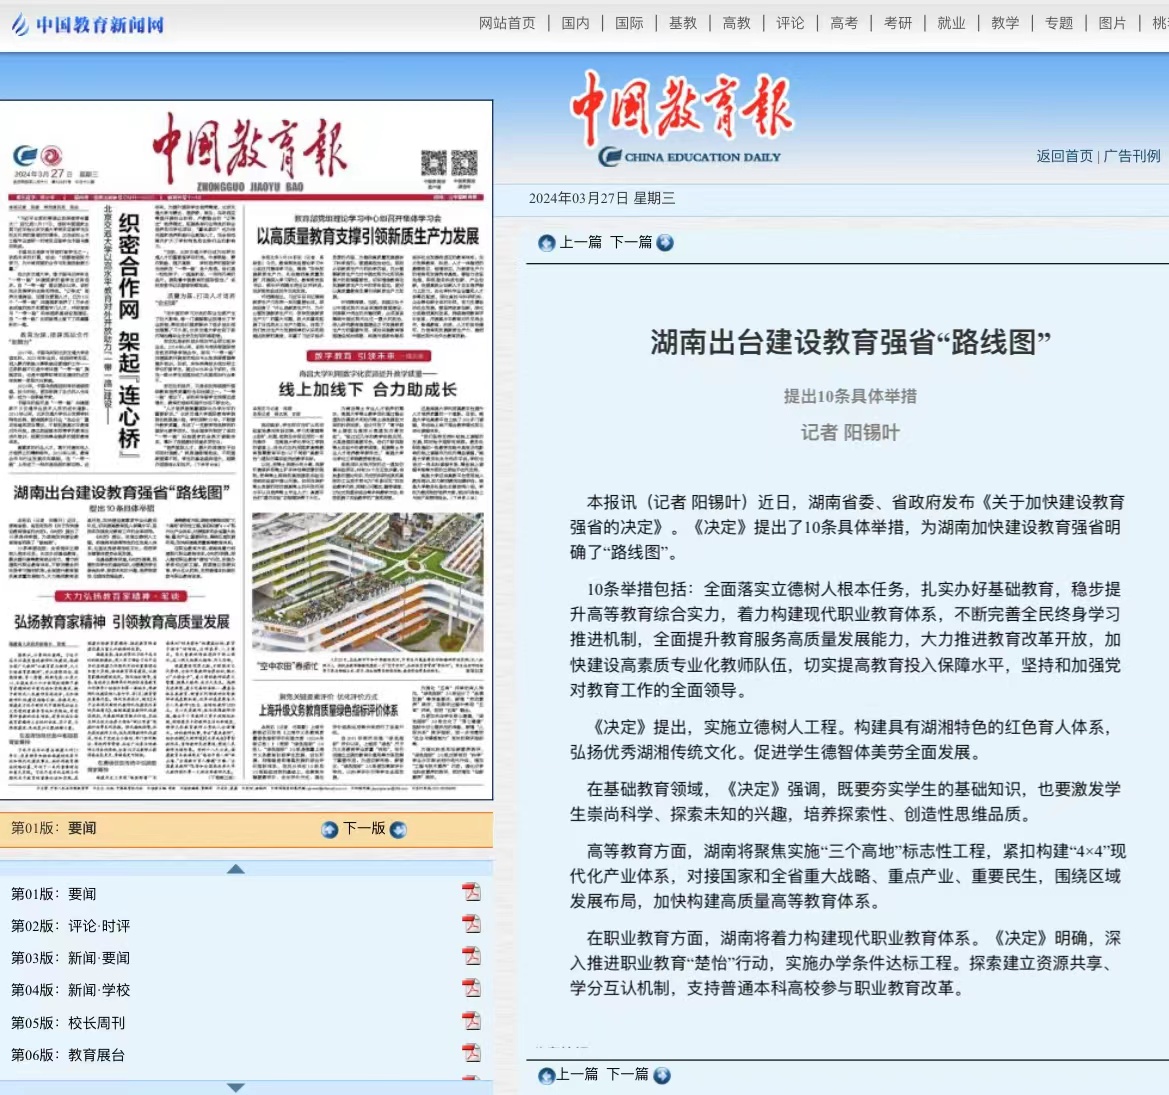Click the top previous-article arrow icon
Screen dimensions: 1169x1095
point(546,243)
